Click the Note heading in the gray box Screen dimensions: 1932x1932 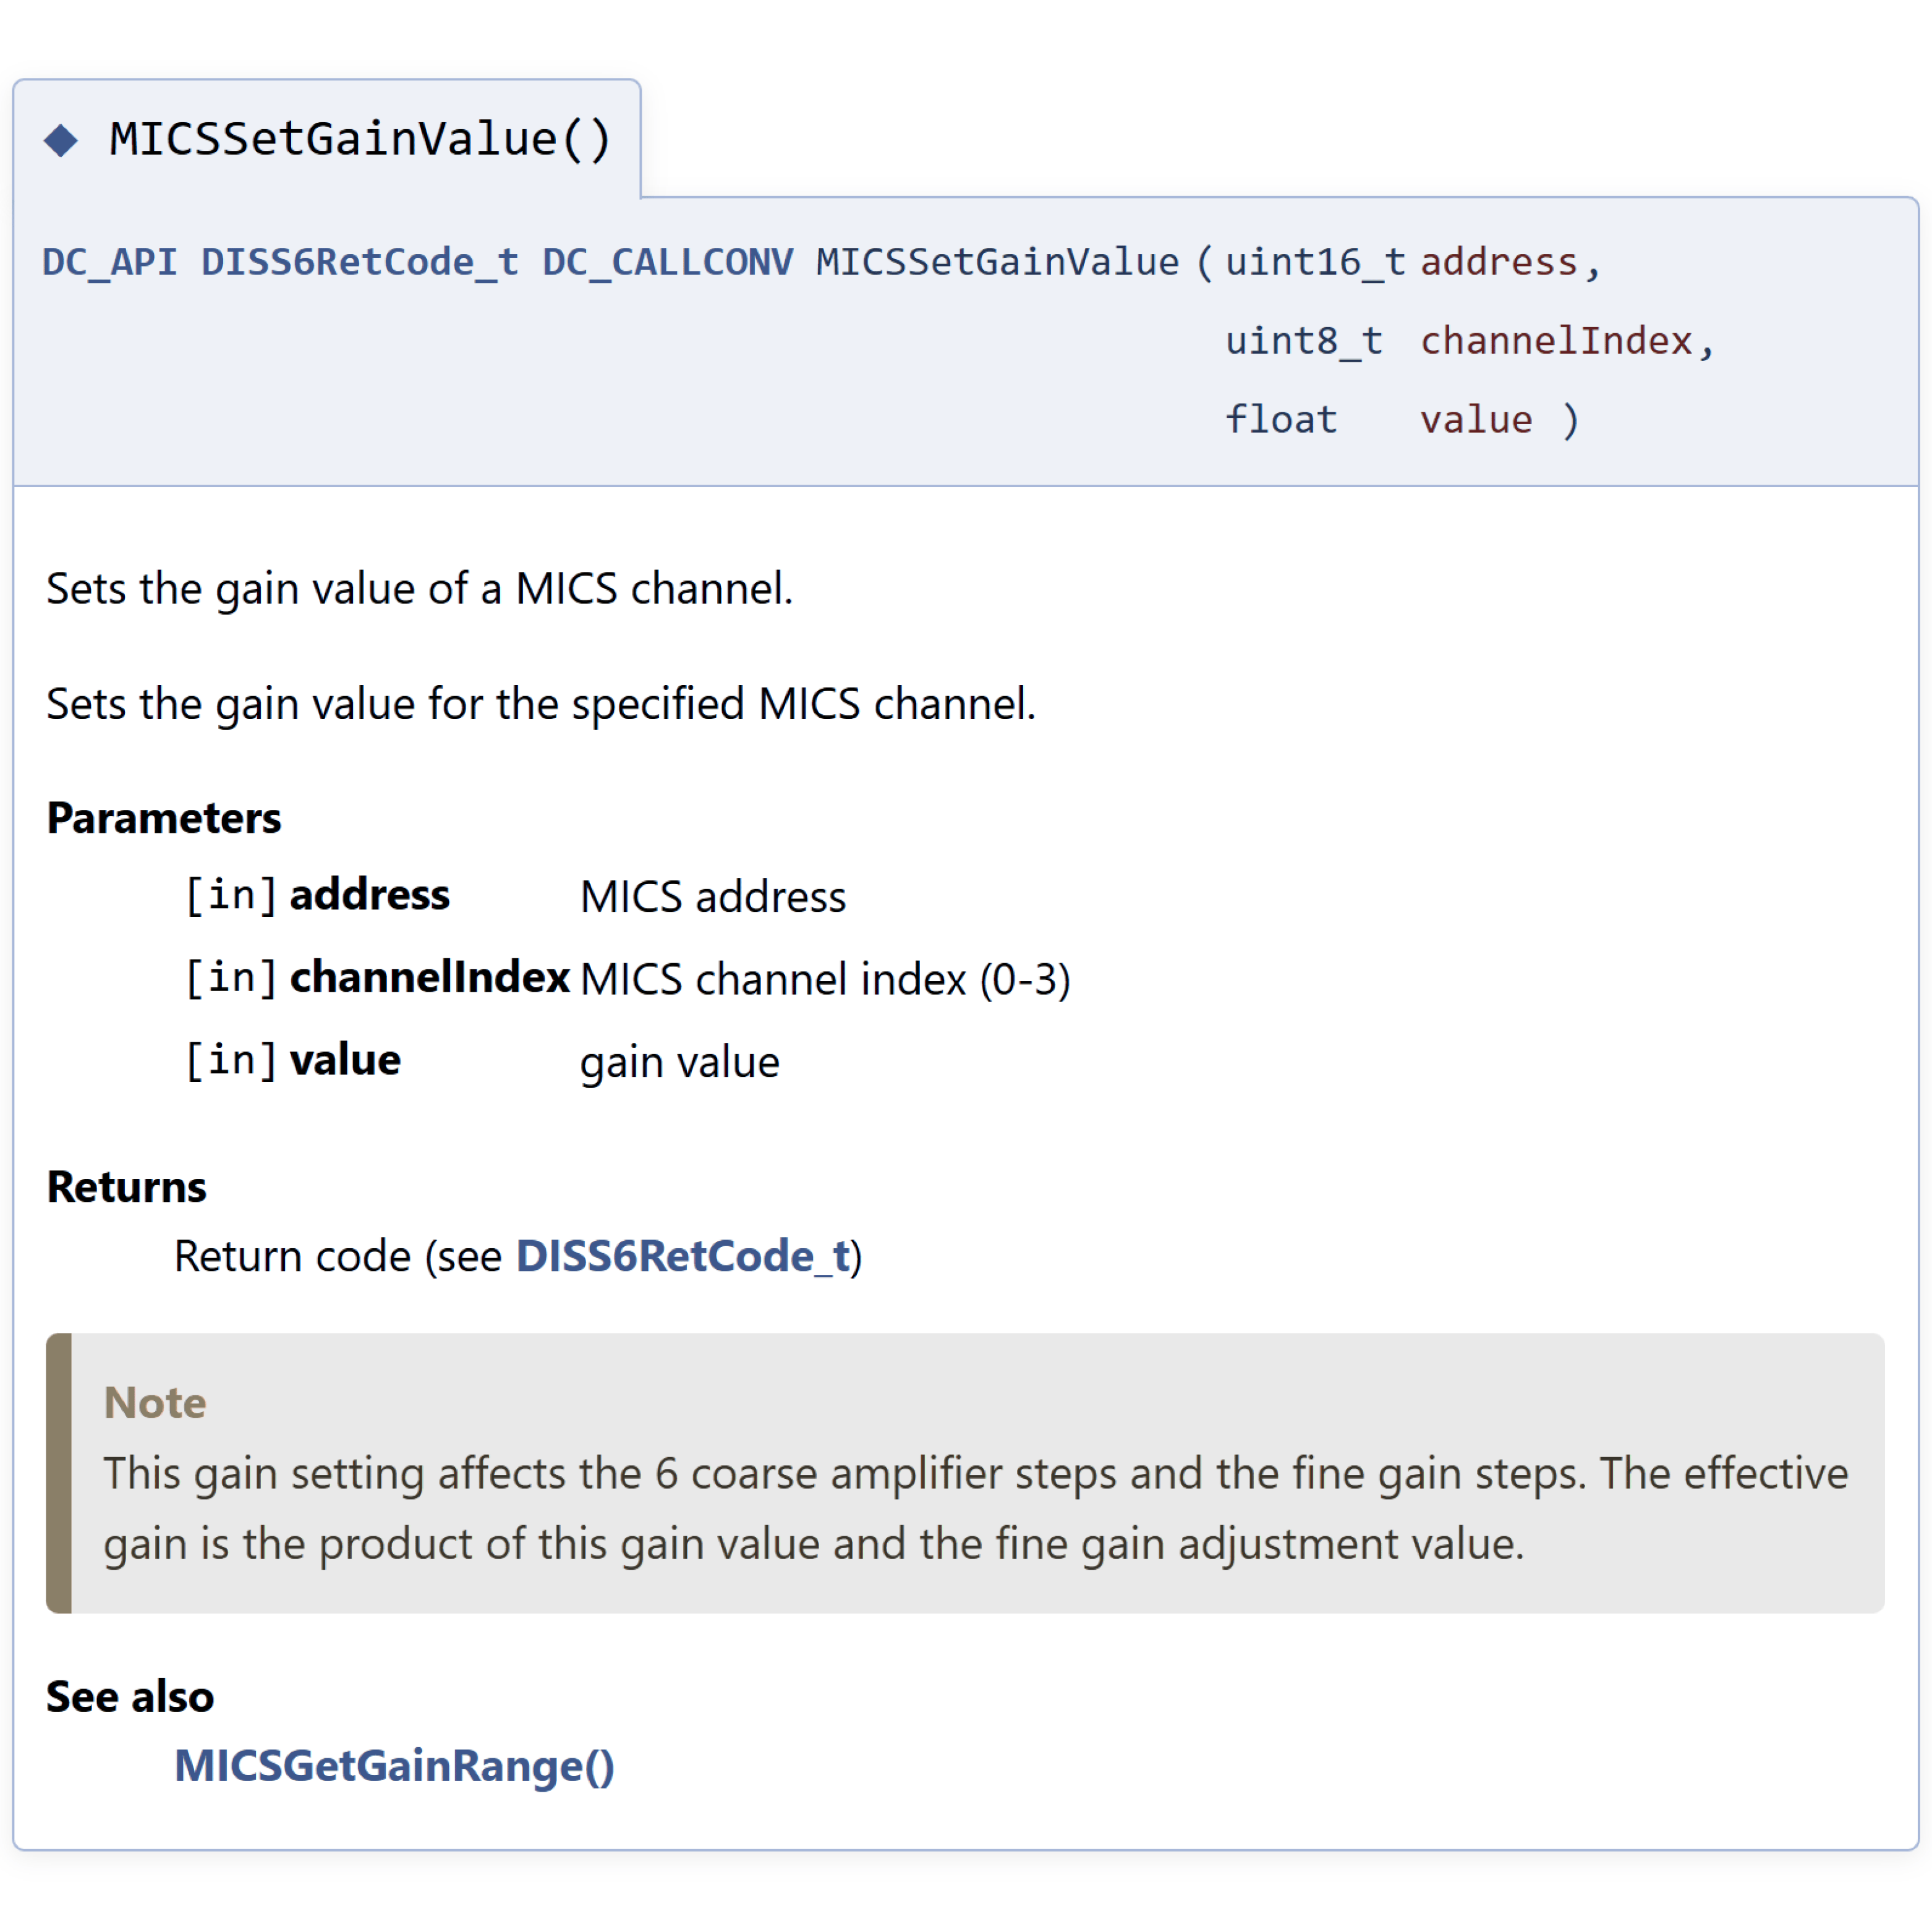[x=155, y=1402]
